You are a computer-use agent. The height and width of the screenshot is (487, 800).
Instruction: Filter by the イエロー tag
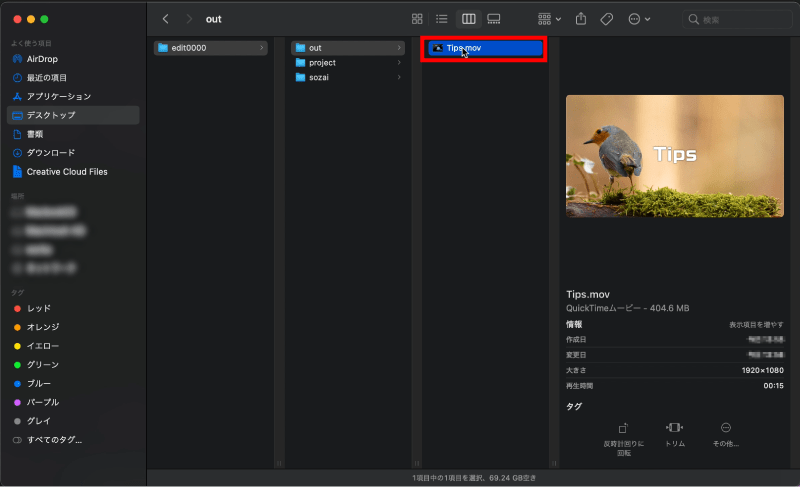coord(73,346)
